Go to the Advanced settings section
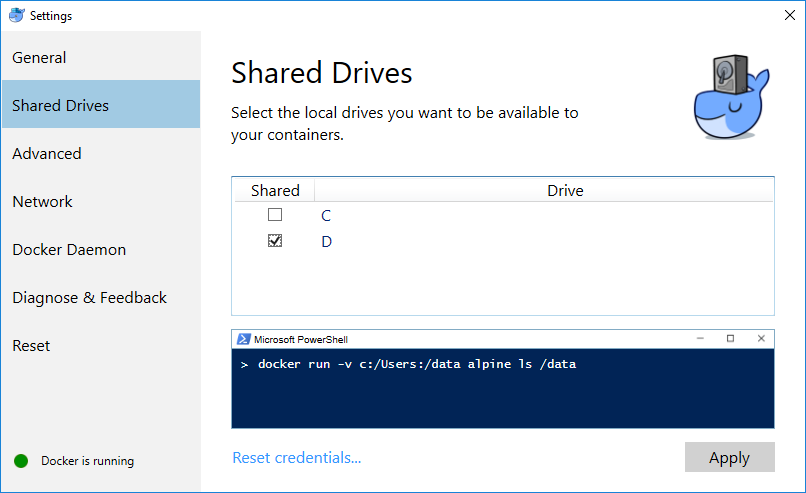The height and width of the screenshot is (493, 806). 101,153
